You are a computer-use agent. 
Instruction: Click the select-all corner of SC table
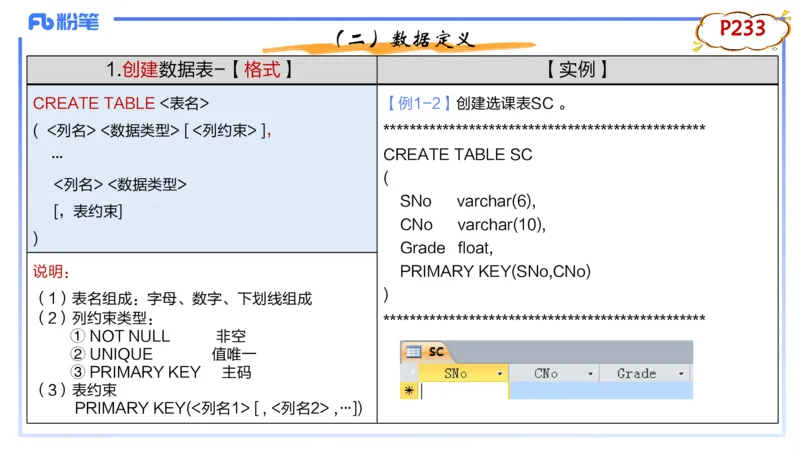[x=409, y=373]
